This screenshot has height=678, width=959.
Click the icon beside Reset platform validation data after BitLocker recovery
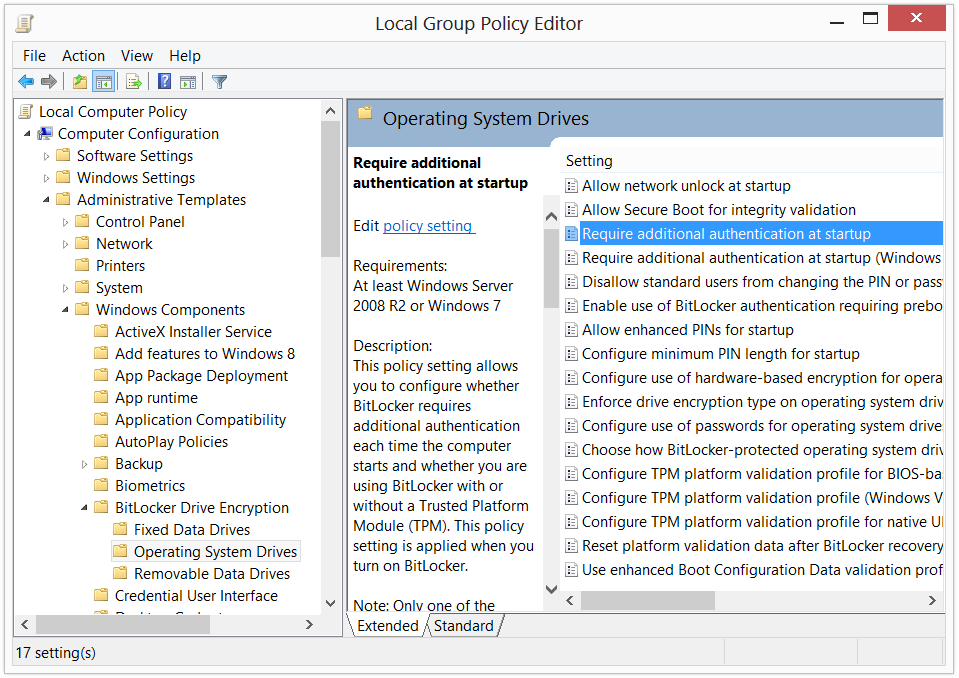571,546
